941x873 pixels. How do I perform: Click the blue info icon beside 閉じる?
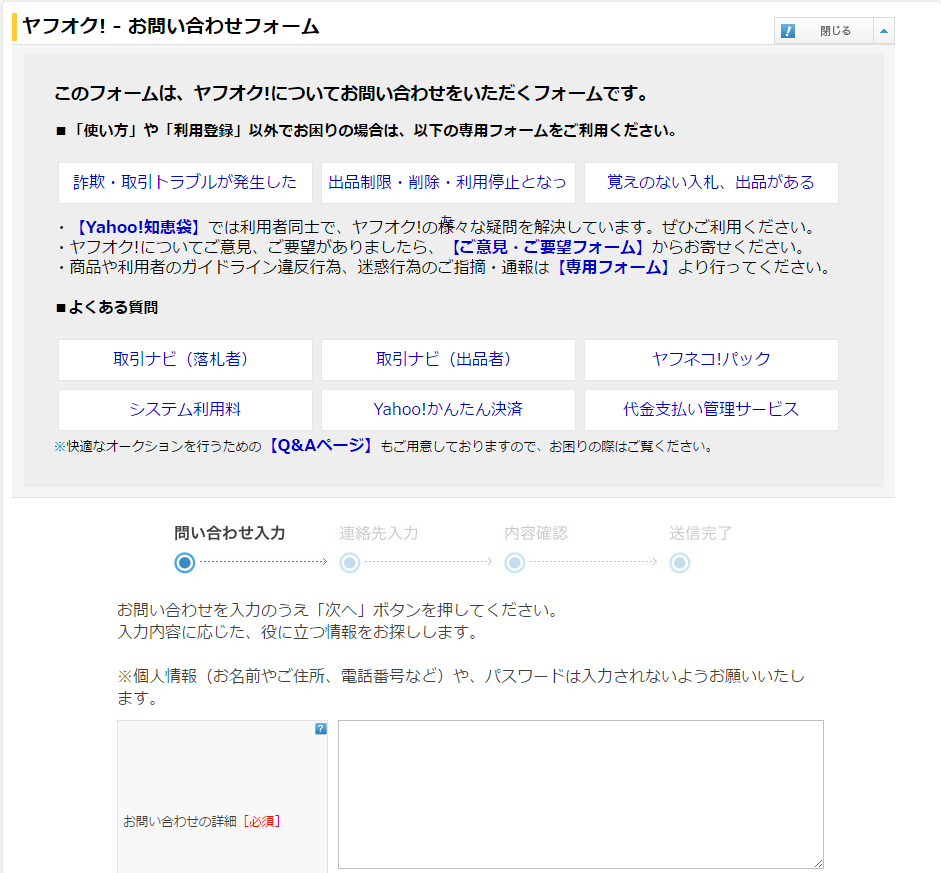[788, 31]
